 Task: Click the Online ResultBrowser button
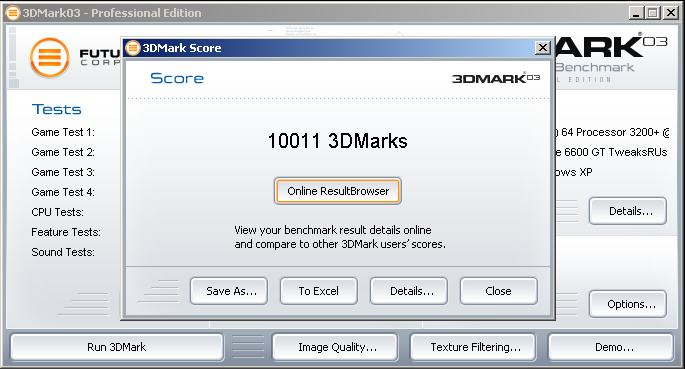click(x=338, y=191)
